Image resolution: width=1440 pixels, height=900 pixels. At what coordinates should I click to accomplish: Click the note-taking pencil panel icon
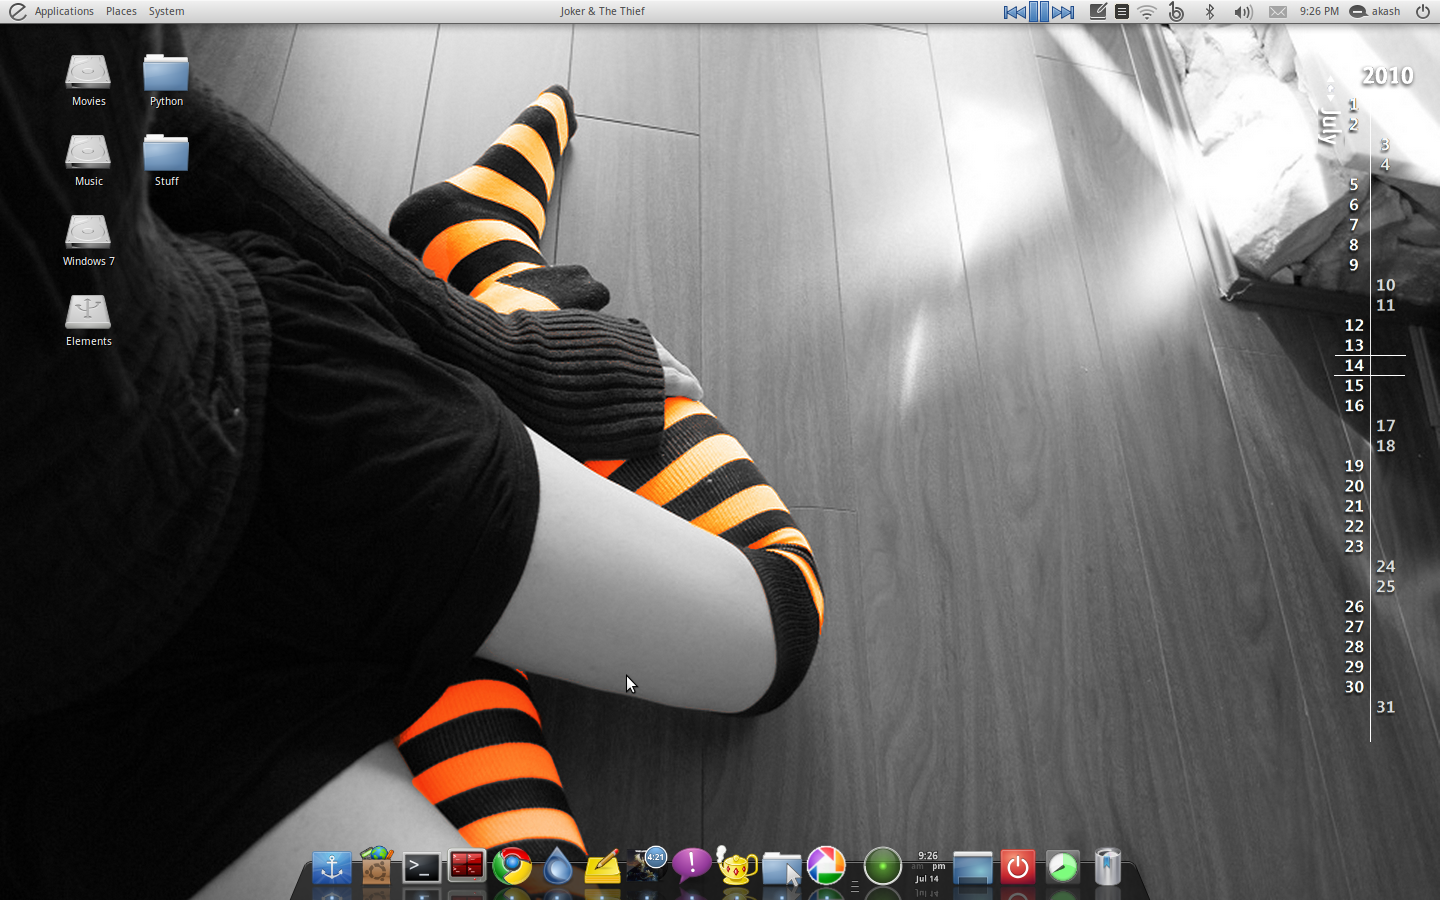pos(1098,12)
